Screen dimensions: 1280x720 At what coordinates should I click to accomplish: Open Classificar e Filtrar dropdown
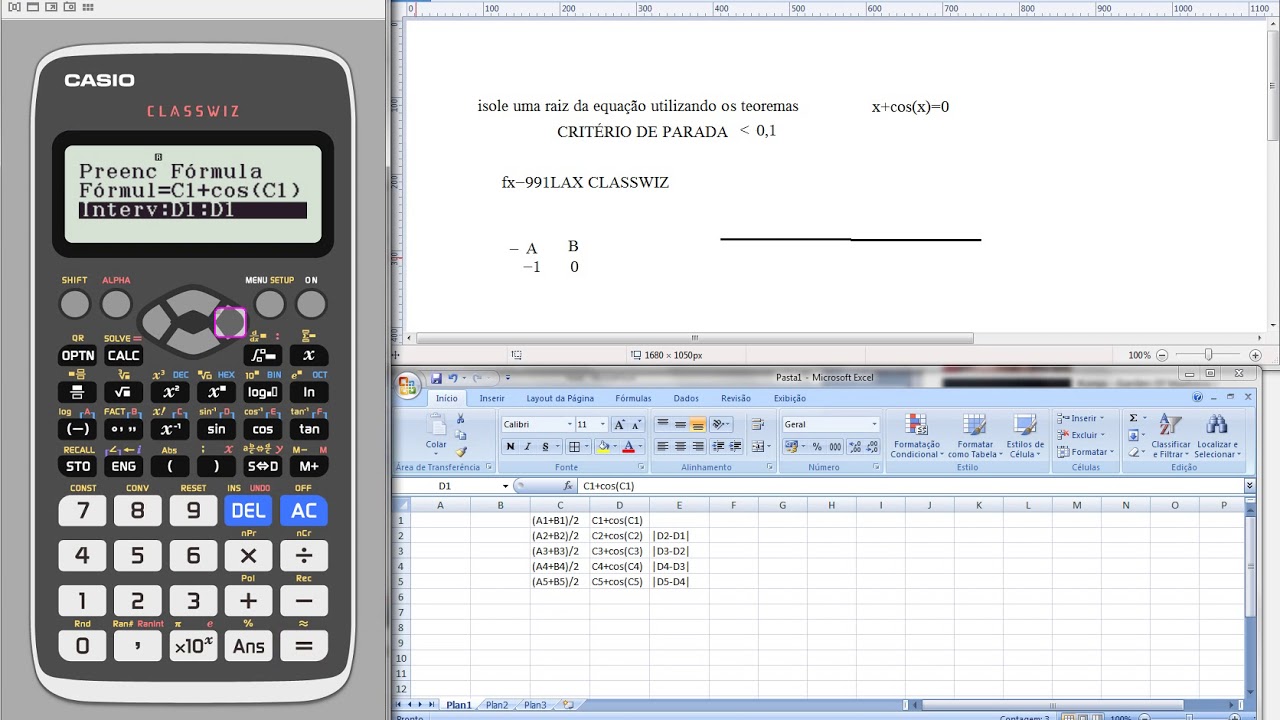click(1171, 436)
